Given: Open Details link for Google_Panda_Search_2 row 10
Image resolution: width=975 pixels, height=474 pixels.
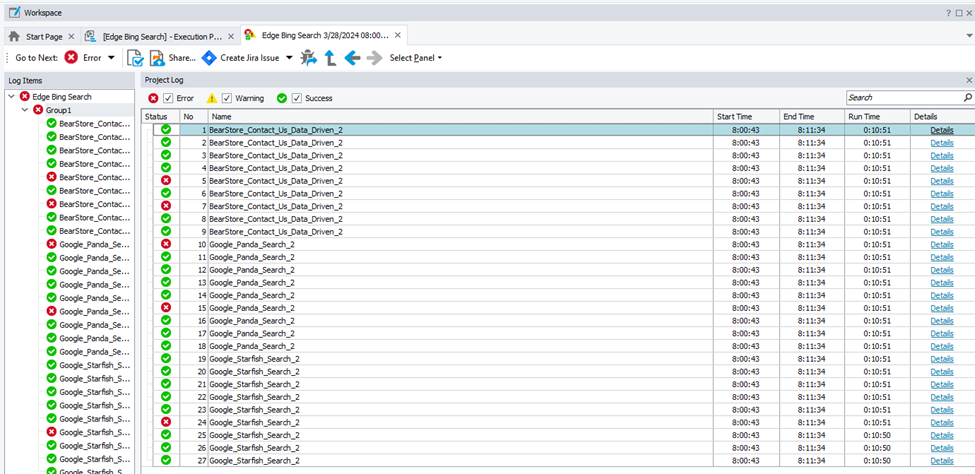Looking at the screenshot, I should point(941,244).
